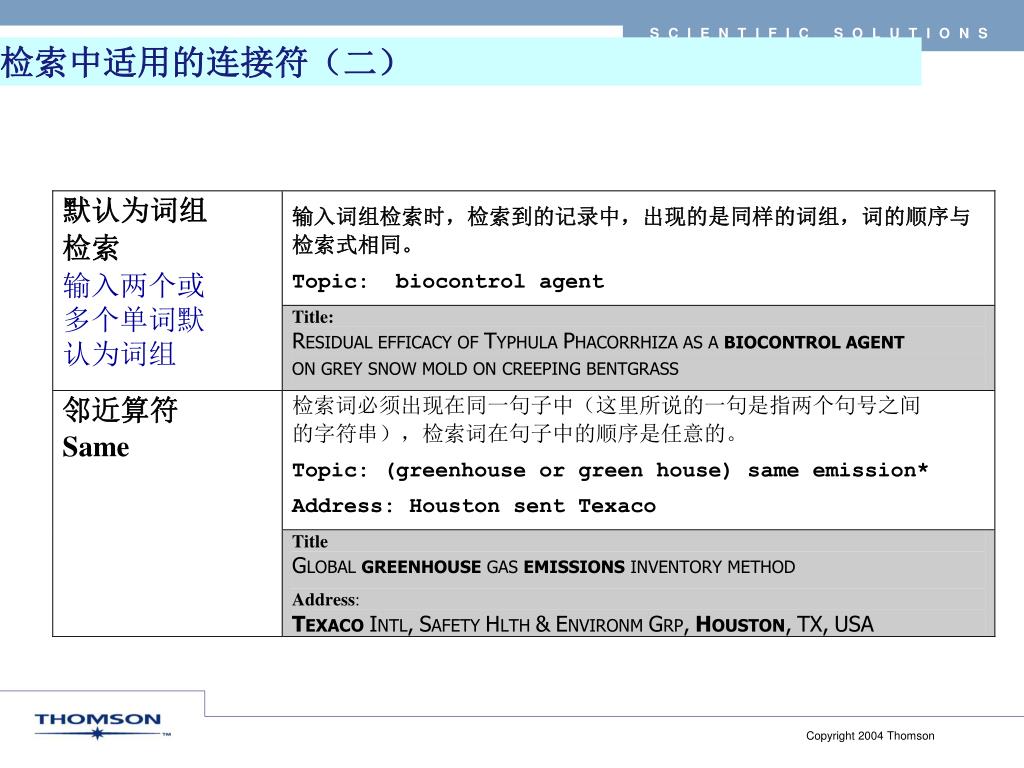Image resolution: width=1024 pixels, height=768 pixels.
Task: Click the TEXACO INTL address result line
Action: (583, 624)
